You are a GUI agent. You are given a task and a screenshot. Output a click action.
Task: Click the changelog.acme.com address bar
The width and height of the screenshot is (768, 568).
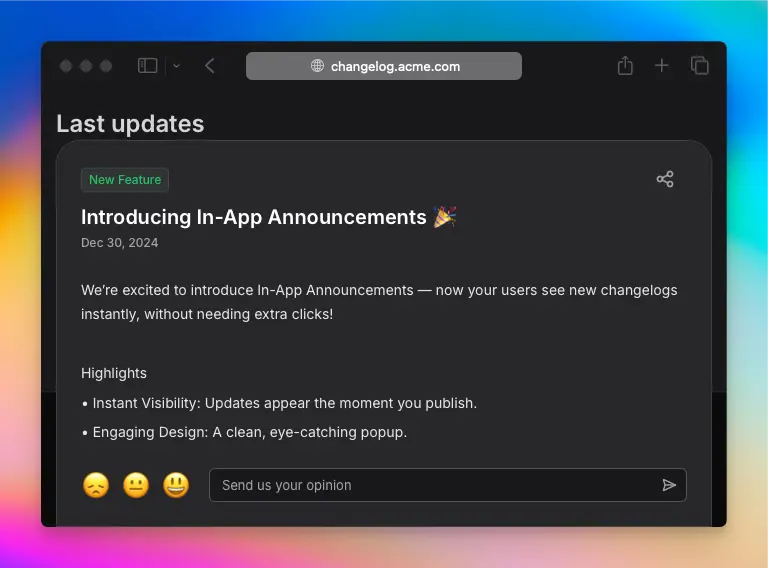tap(384, 66)
